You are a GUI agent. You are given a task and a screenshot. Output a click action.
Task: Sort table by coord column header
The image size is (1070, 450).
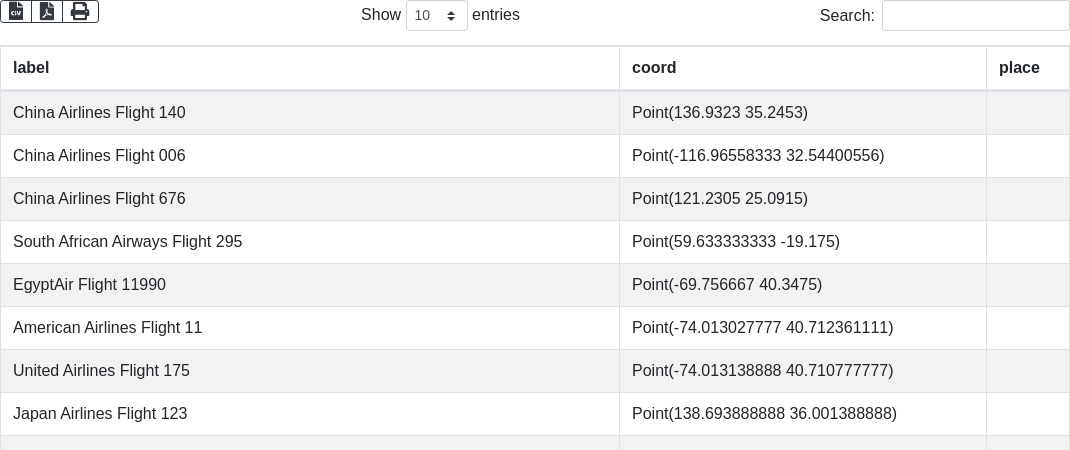[x=803, y=68]
